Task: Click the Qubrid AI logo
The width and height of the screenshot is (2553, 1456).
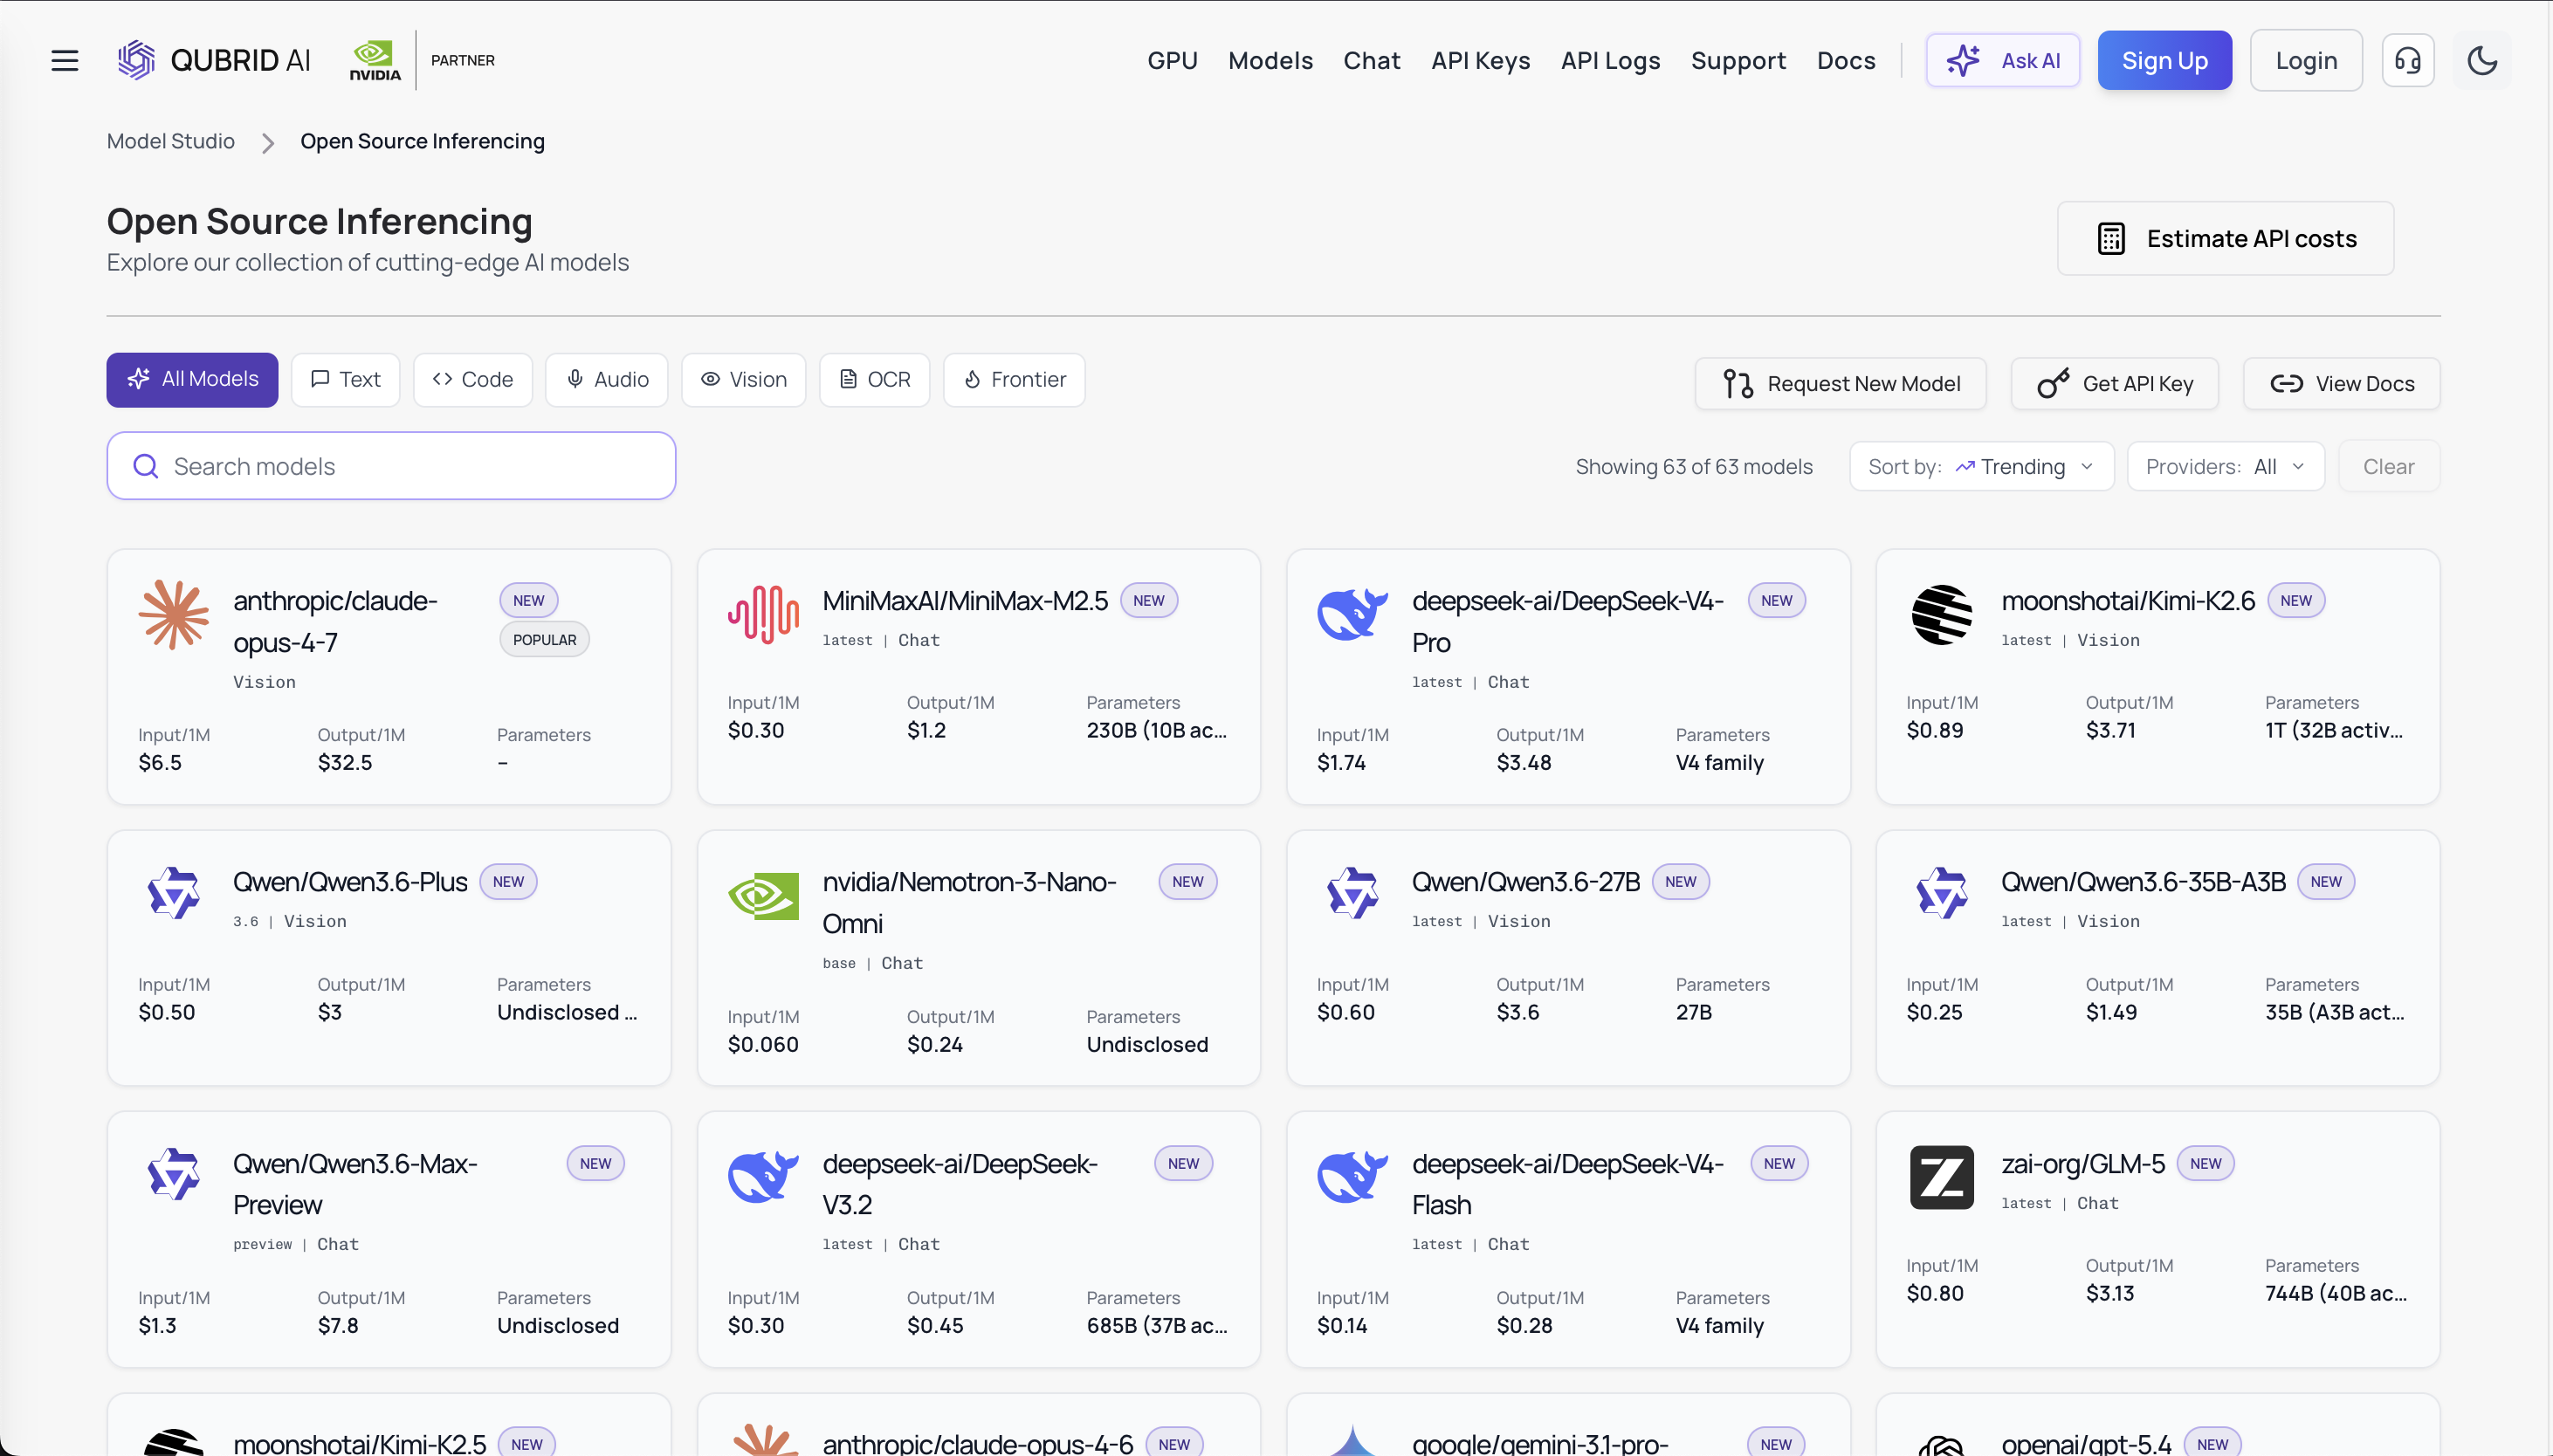Action: (x=214, y=60)
